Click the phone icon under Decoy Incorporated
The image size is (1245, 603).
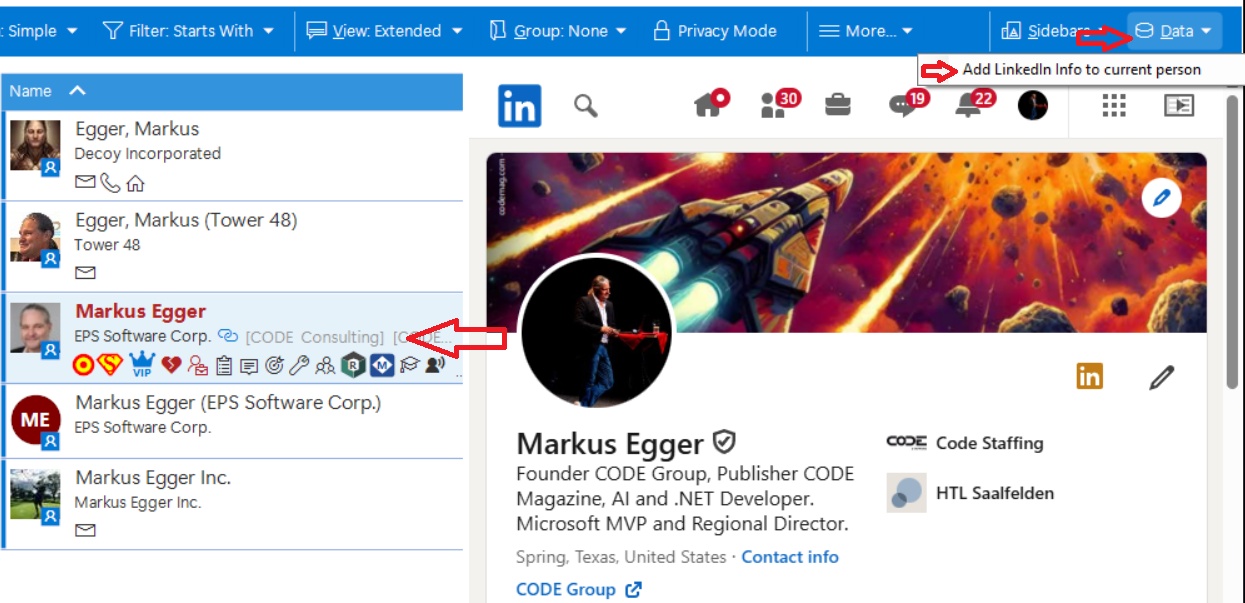(110, 183)
